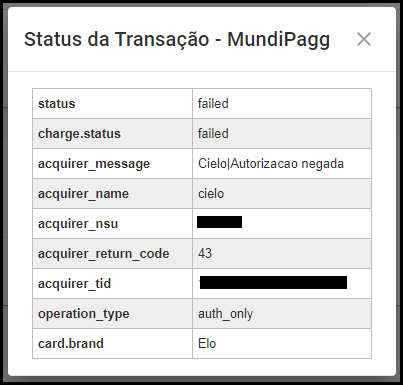Select the acquirer_return_code label
The image size is (403, 385).
pyautogui.click(x=104, y=254)
